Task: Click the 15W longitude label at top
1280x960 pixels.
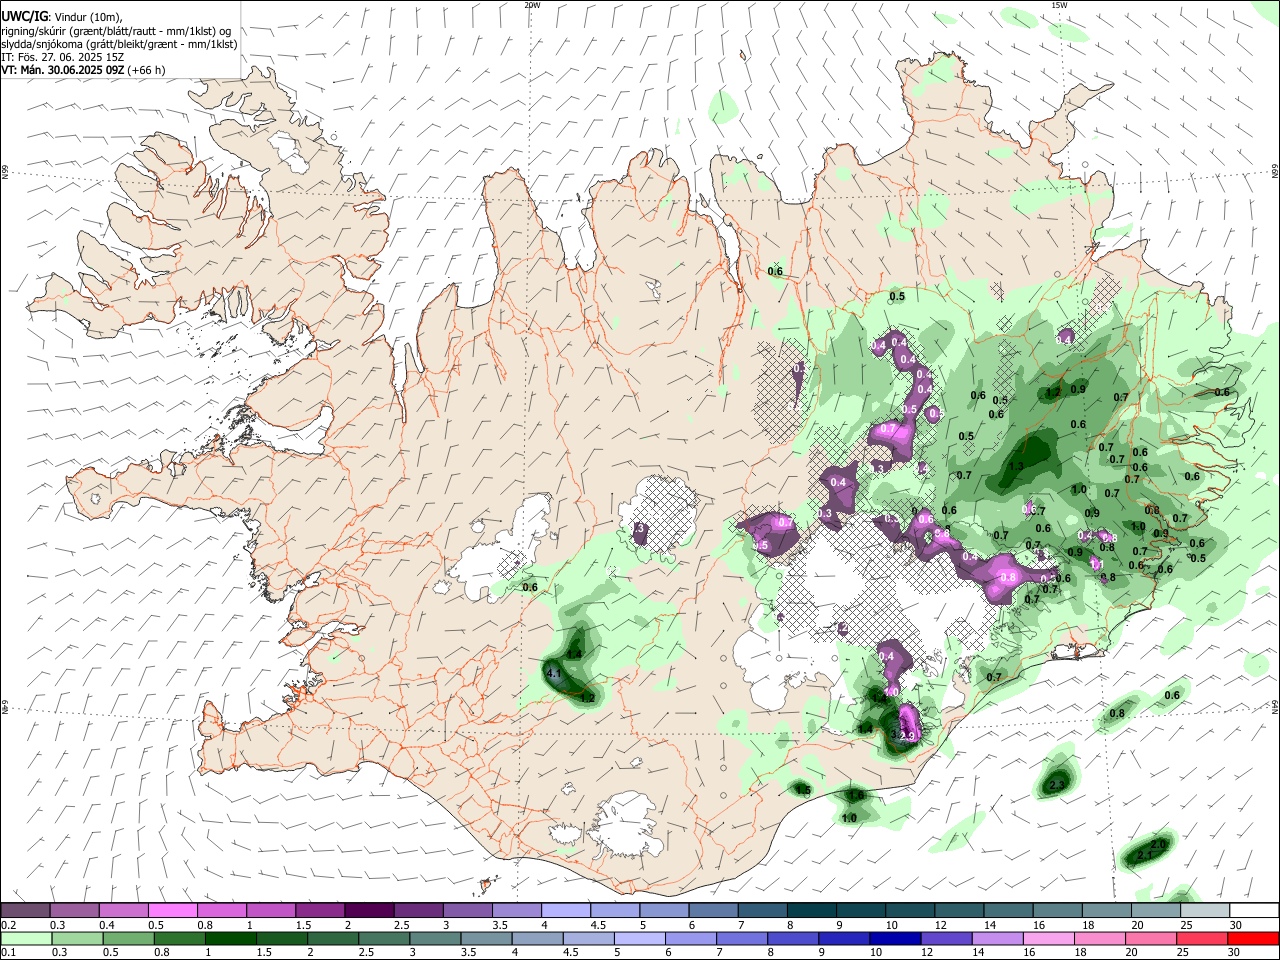Action: point(1059,5)
